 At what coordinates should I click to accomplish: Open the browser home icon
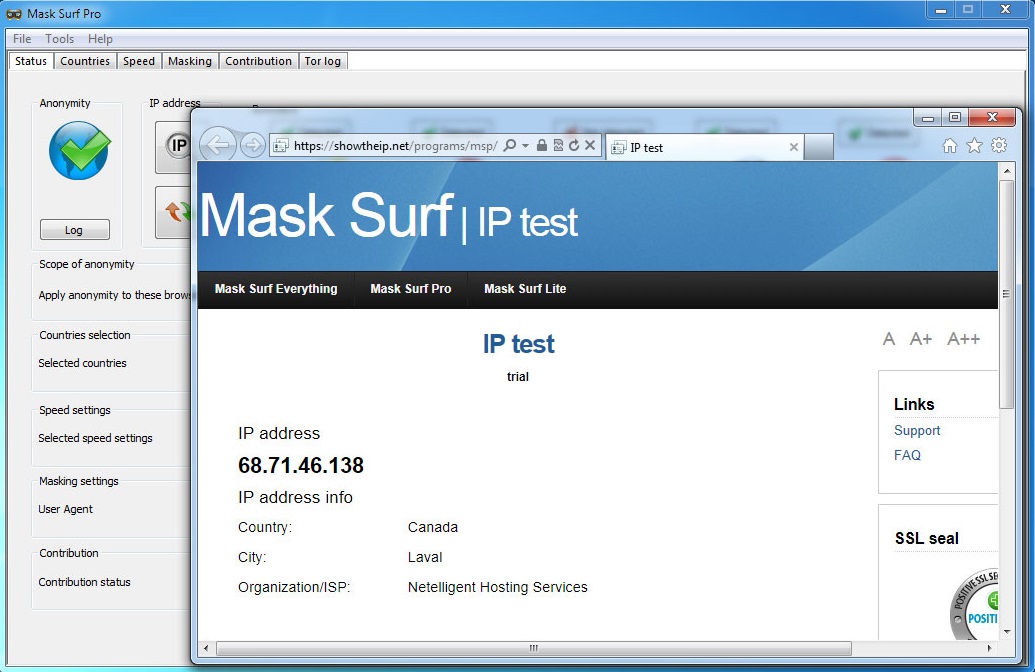(x=949, y=145)
